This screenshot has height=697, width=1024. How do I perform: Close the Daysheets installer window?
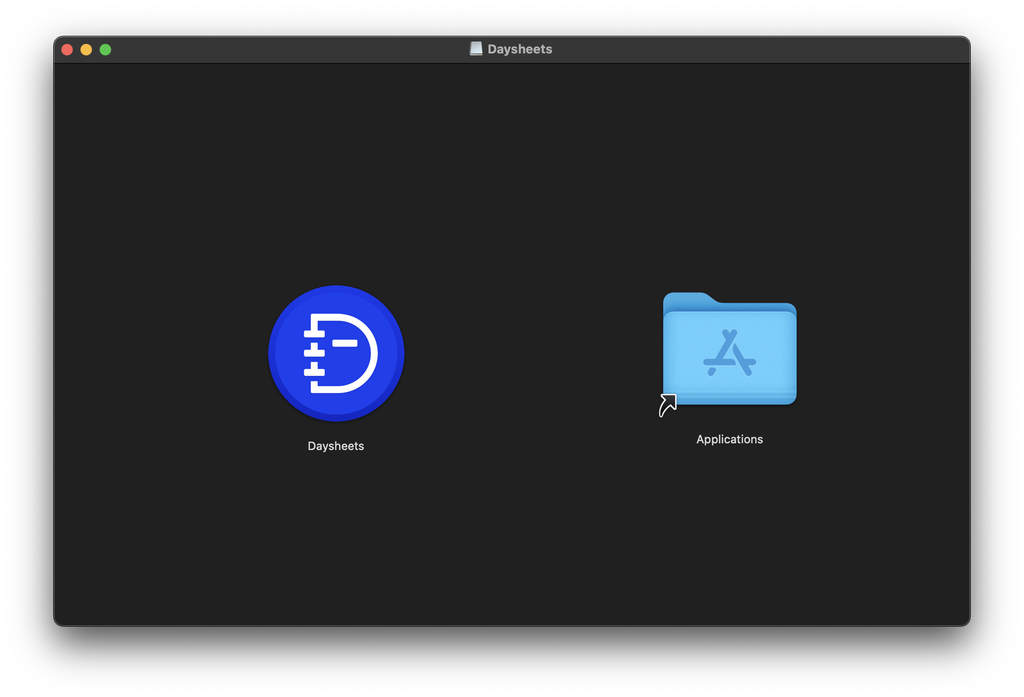coord(67,50)
